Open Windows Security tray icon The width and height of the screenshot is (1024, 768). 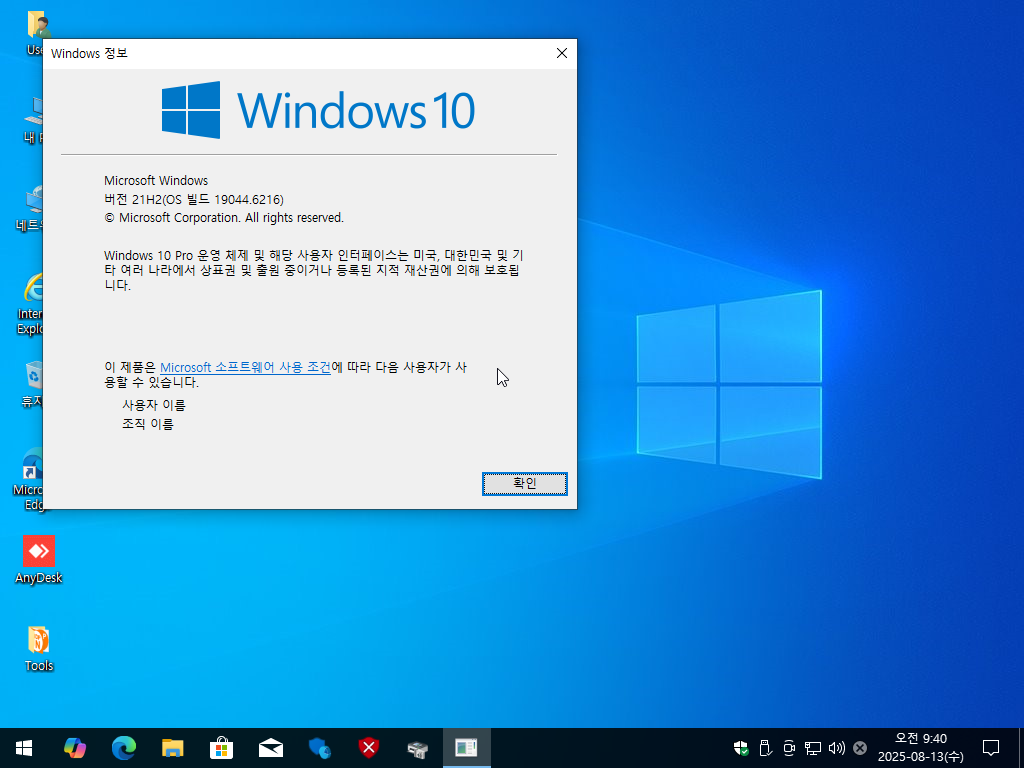(741, 748)
